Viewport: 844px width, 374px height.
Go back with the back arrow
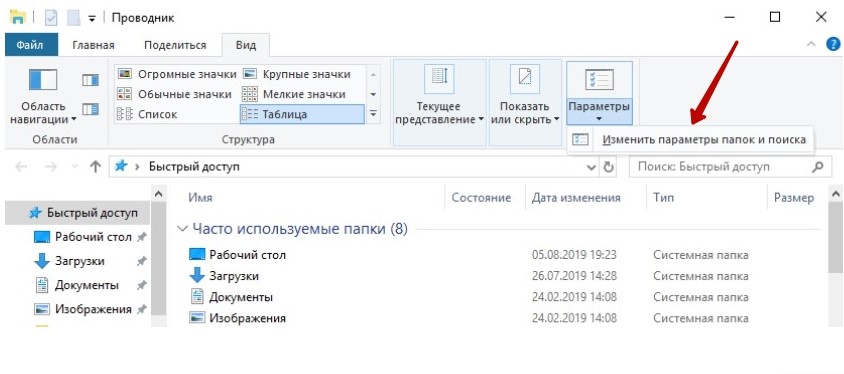tap(22, 167)
